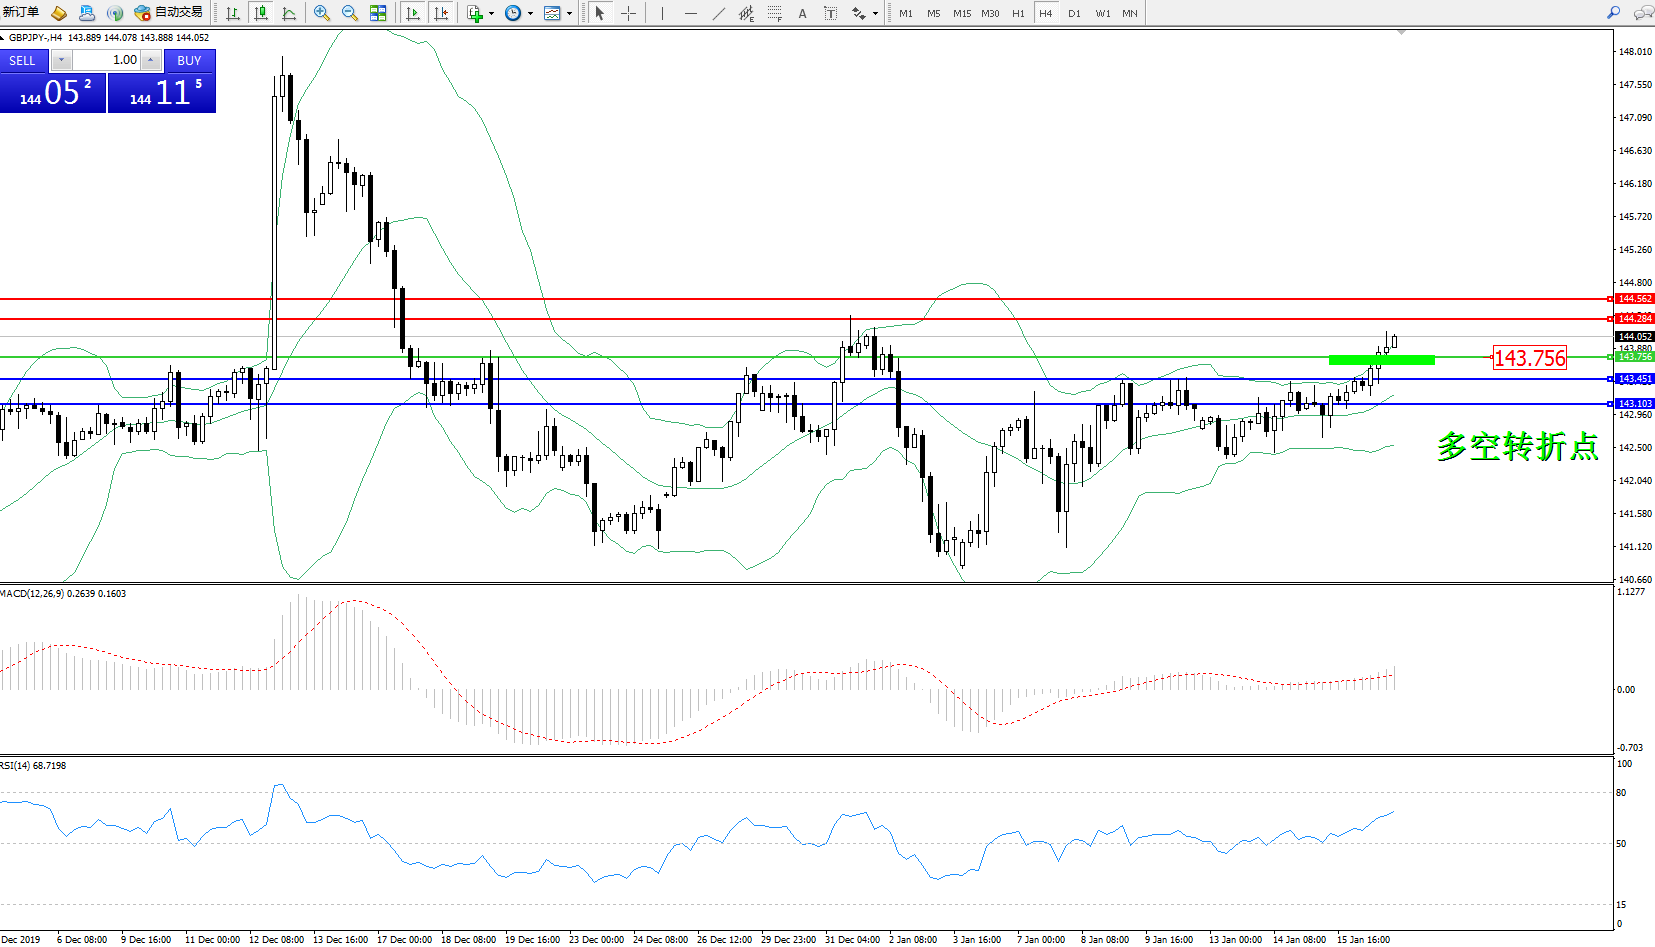1655x947 pixels.
Task: Select the horizontal line drawing tool
Action: point(691,13)
